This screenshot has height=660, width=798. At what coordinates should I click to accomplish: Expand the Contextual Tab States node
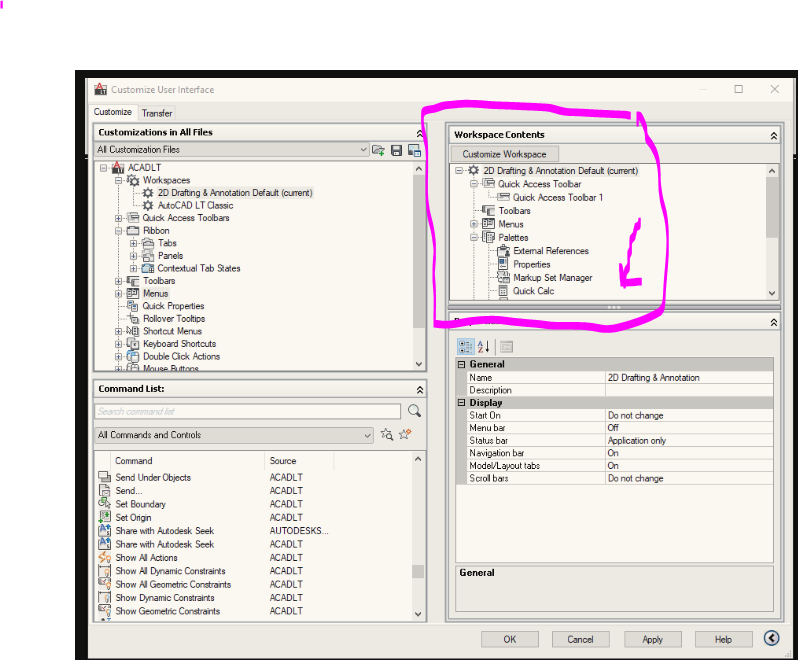(x=133, y=268)
